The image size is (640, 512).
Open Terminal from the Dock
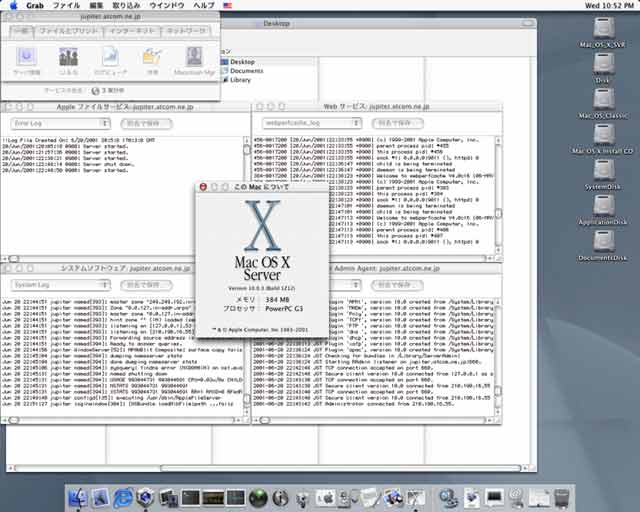[191, 498]
